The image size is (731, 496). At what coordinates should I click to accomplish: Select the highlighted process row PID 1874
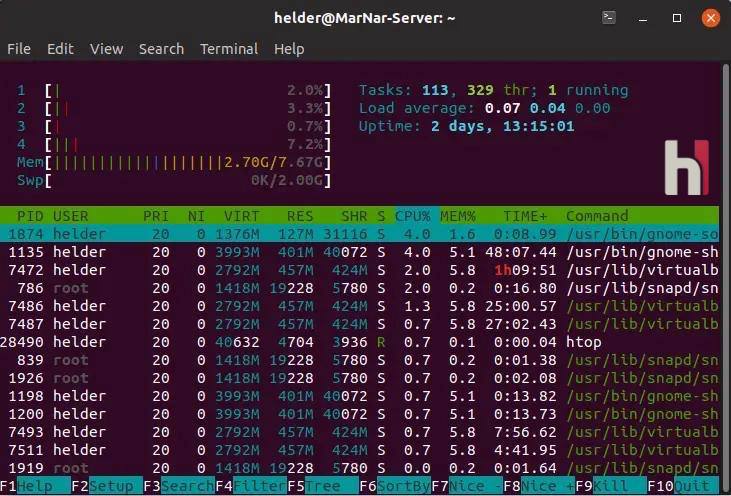(x=359, y=234)
